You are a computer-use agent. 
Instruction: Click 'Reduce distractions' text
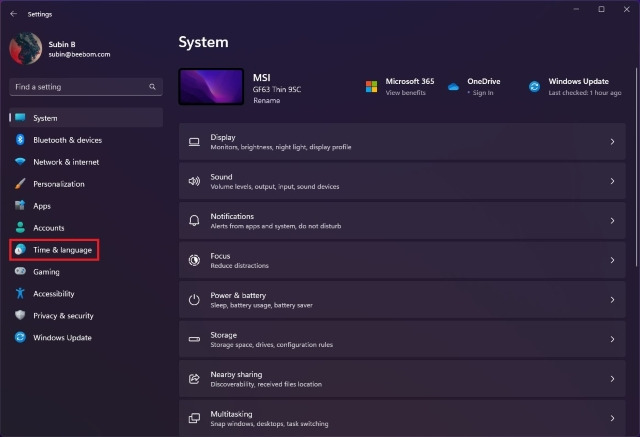(x=240, y=266)
